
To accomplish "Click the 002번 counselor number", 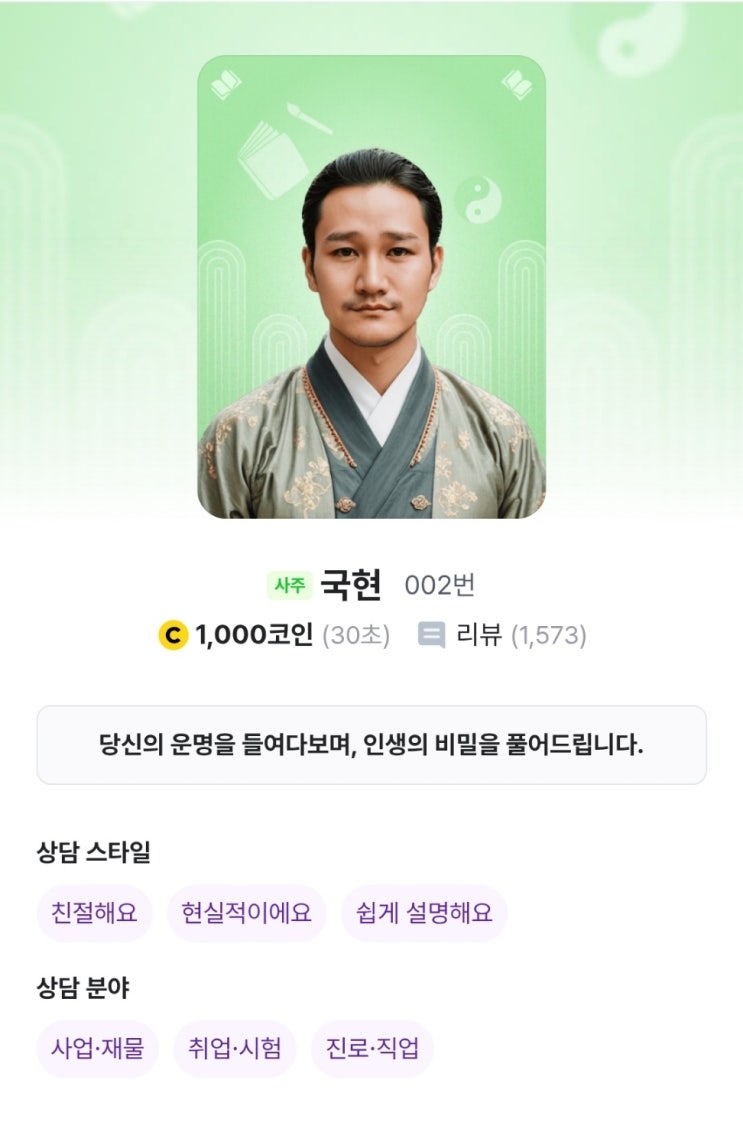I will (440, 585).
